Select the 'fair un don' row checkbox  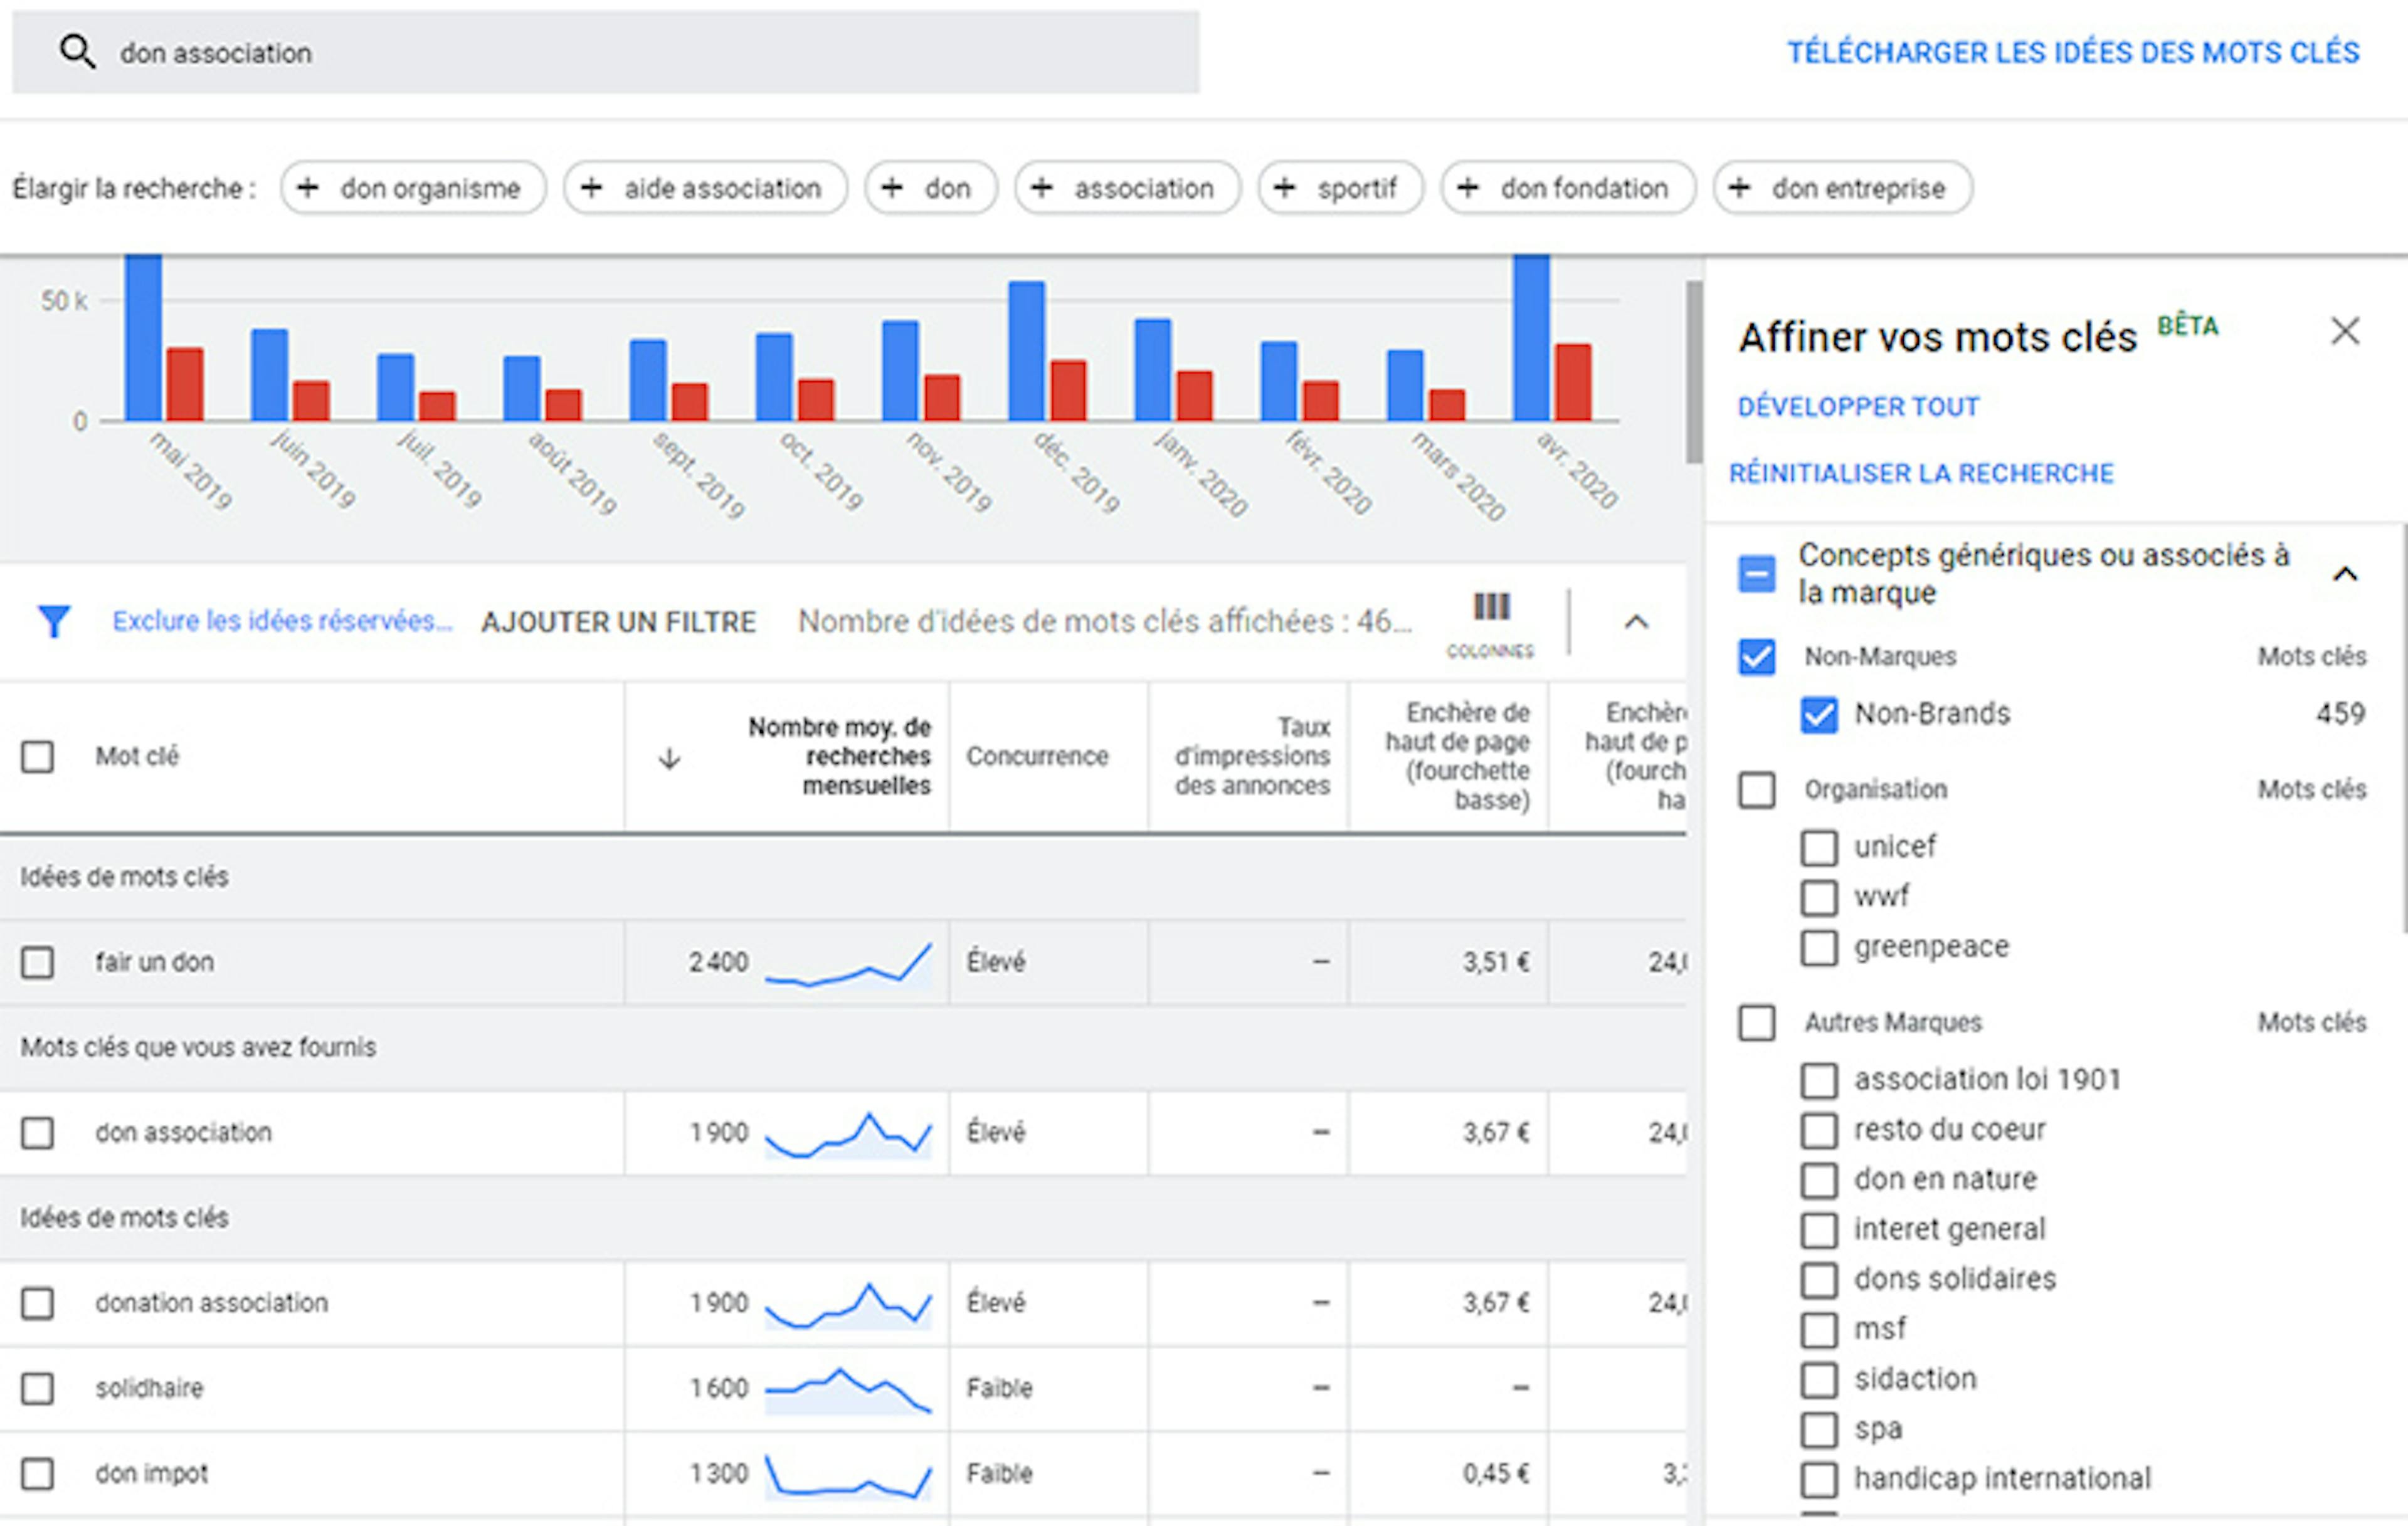[x=38, y=962]
